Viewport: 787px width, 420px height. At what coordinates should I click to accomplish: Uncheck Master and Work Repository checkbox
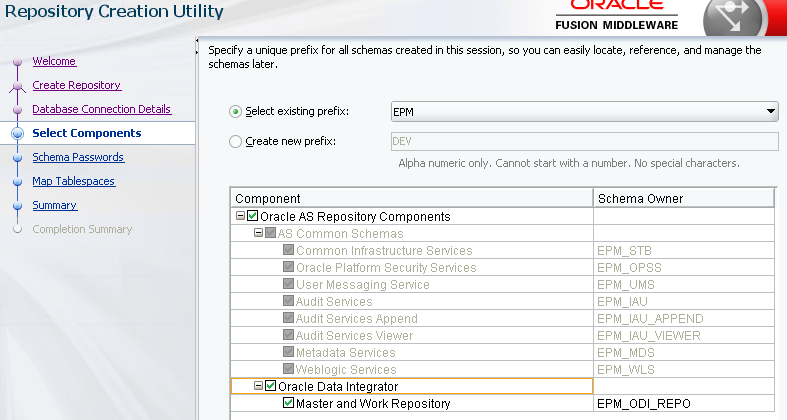(x=288, y=402)
